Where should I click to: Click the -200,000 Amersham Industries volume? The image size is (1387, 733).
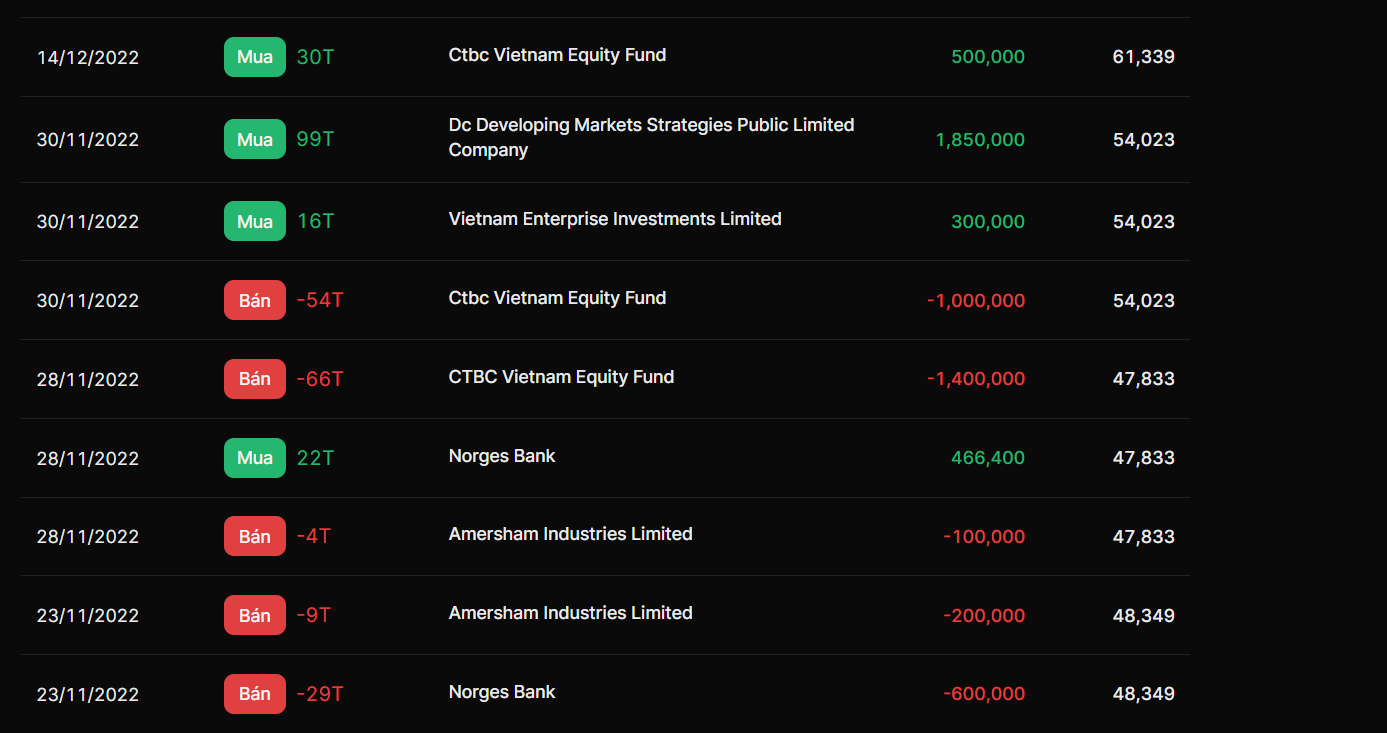point(983,615)
